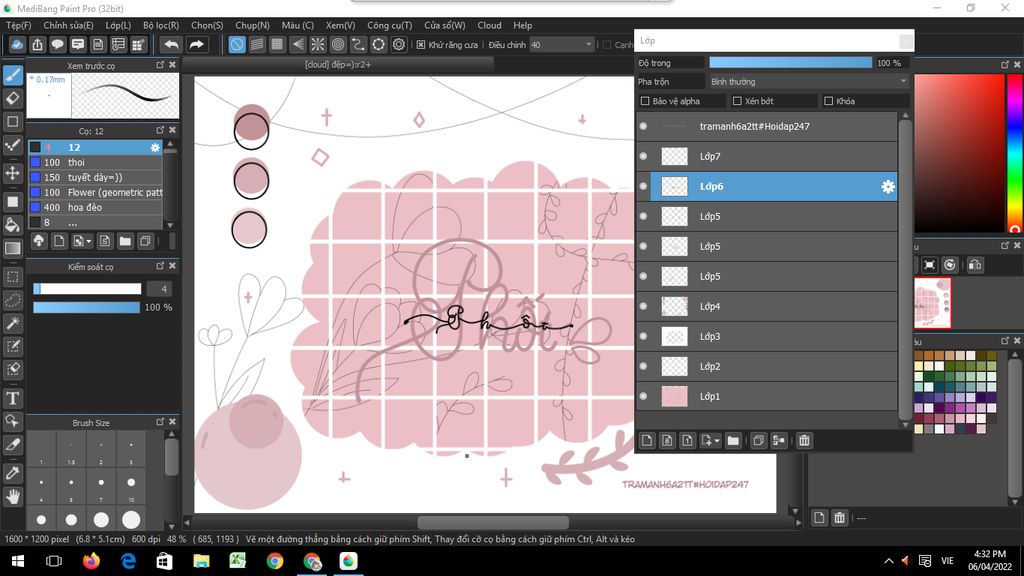Click the canvas horizontal scrollbar
The width and height of the screenshot is (1024, 576).
point(492,522)
